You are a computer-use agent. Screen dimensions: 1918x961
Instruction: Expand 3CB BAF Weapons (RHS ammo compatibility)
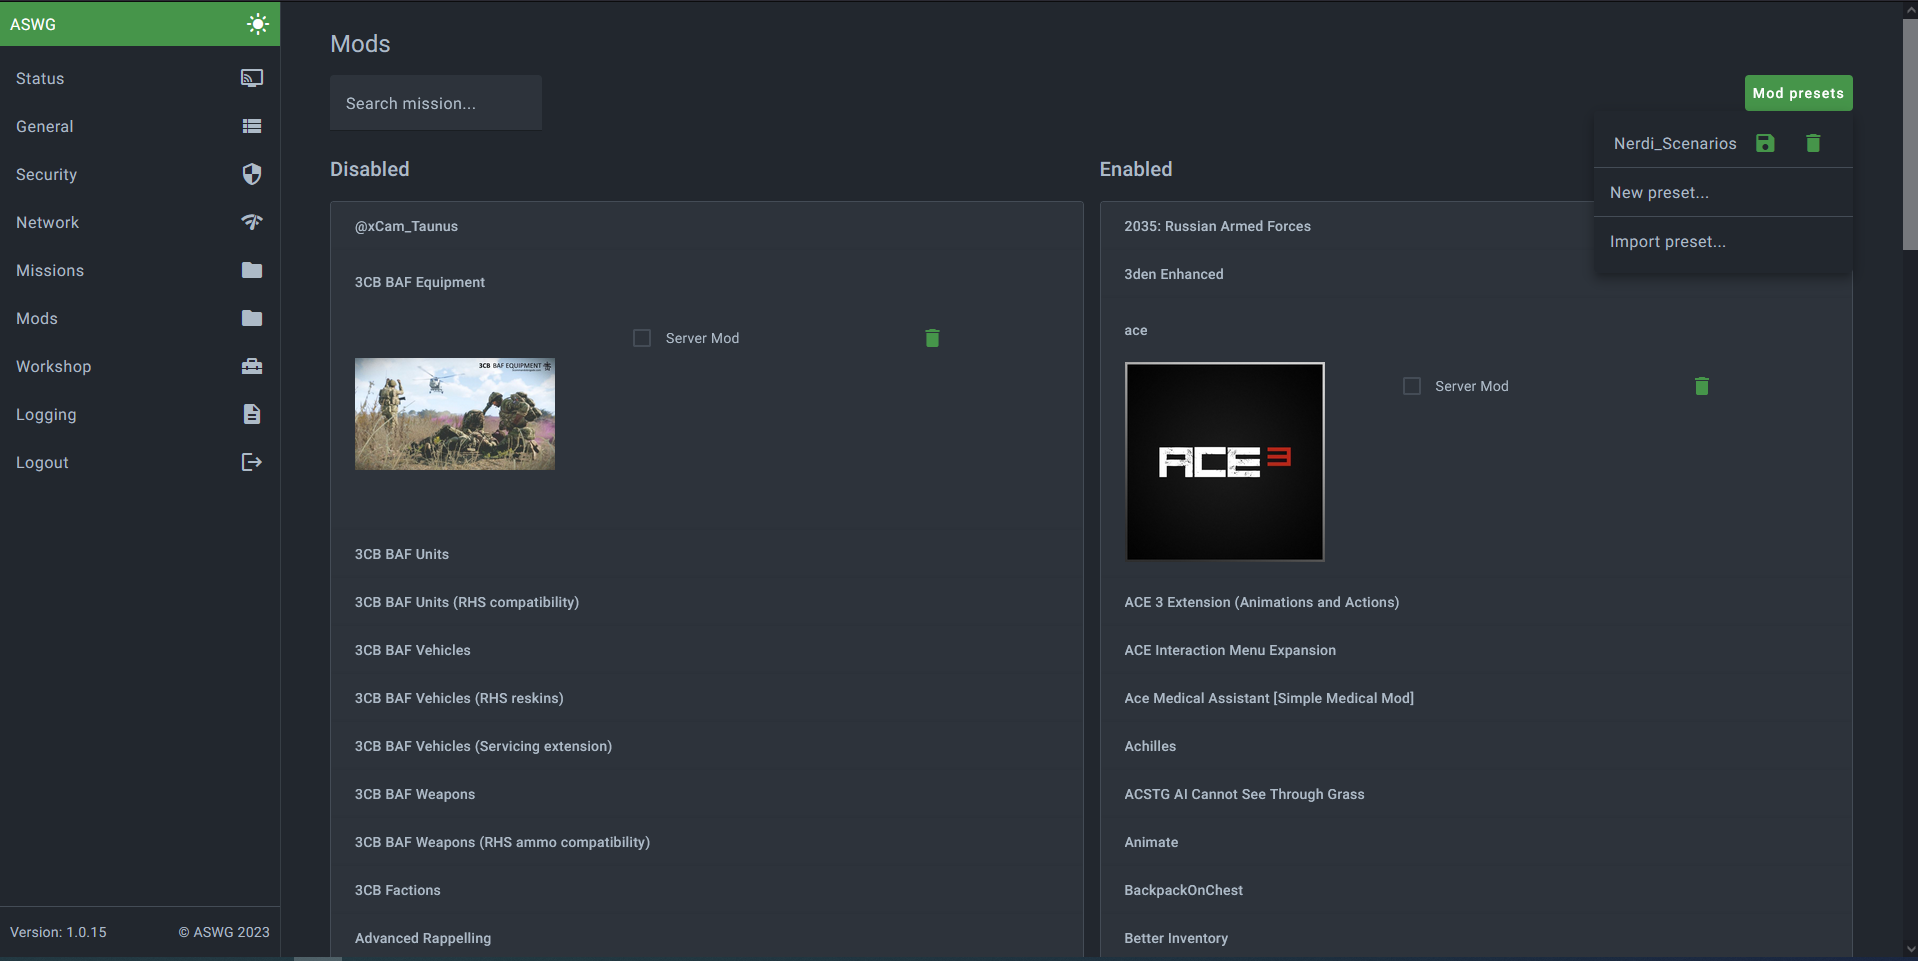click(x=707, y=842)
